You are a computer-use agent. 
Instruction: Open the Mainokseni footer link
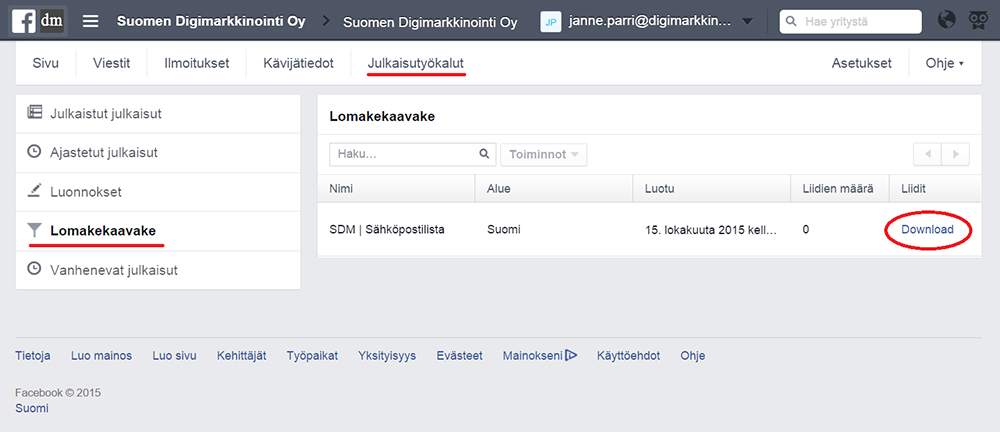pyautogui.click(x=533, y=355)
